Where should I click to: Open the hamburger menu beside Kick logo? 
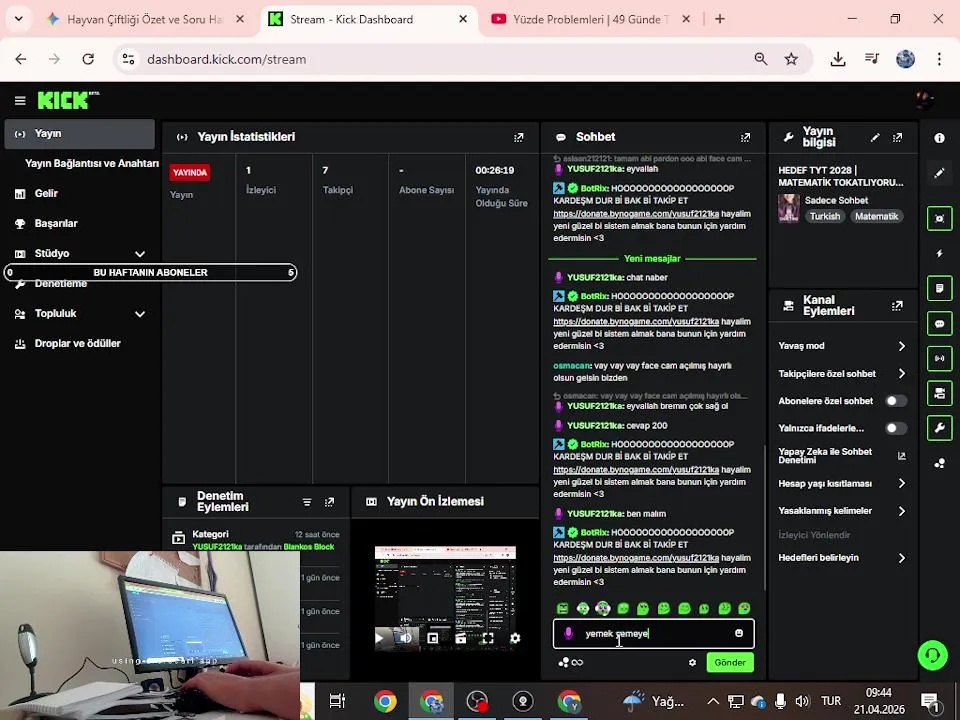20,100
